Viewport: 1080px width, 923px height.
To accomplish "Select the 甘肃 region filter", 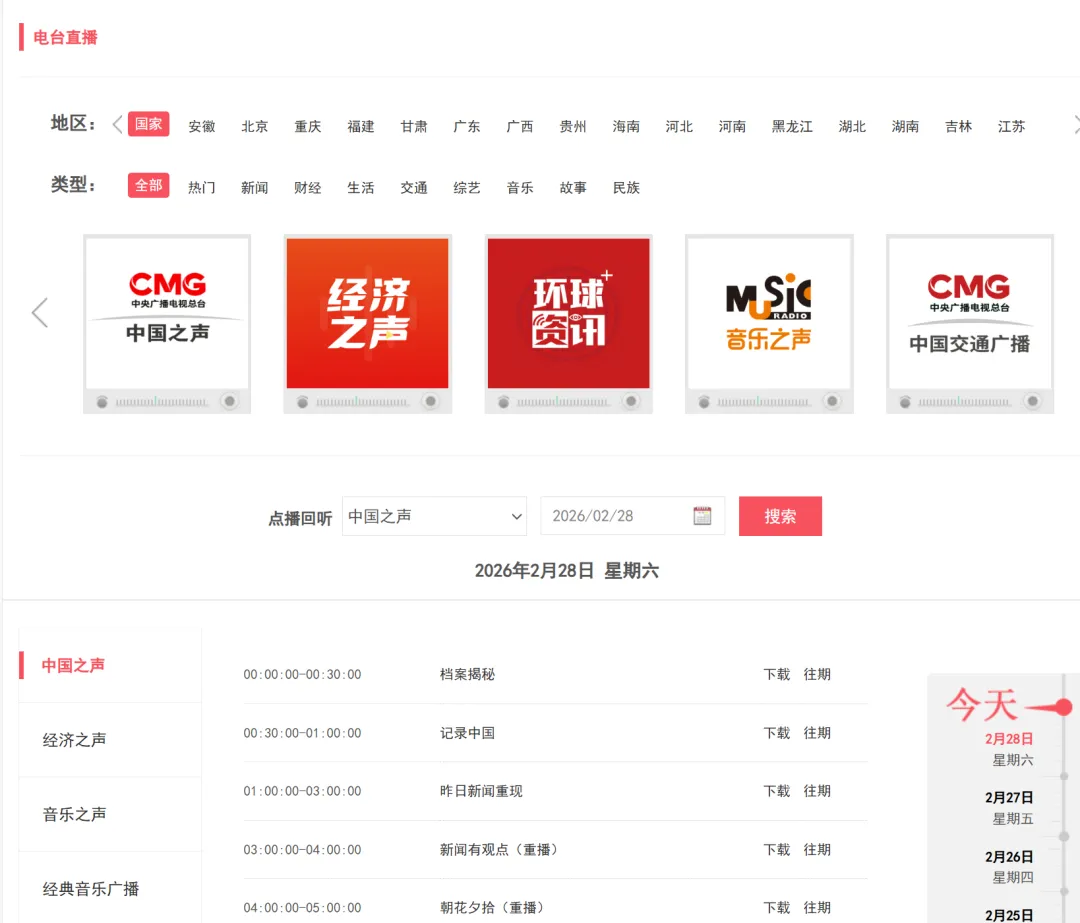I will (414, 126).
